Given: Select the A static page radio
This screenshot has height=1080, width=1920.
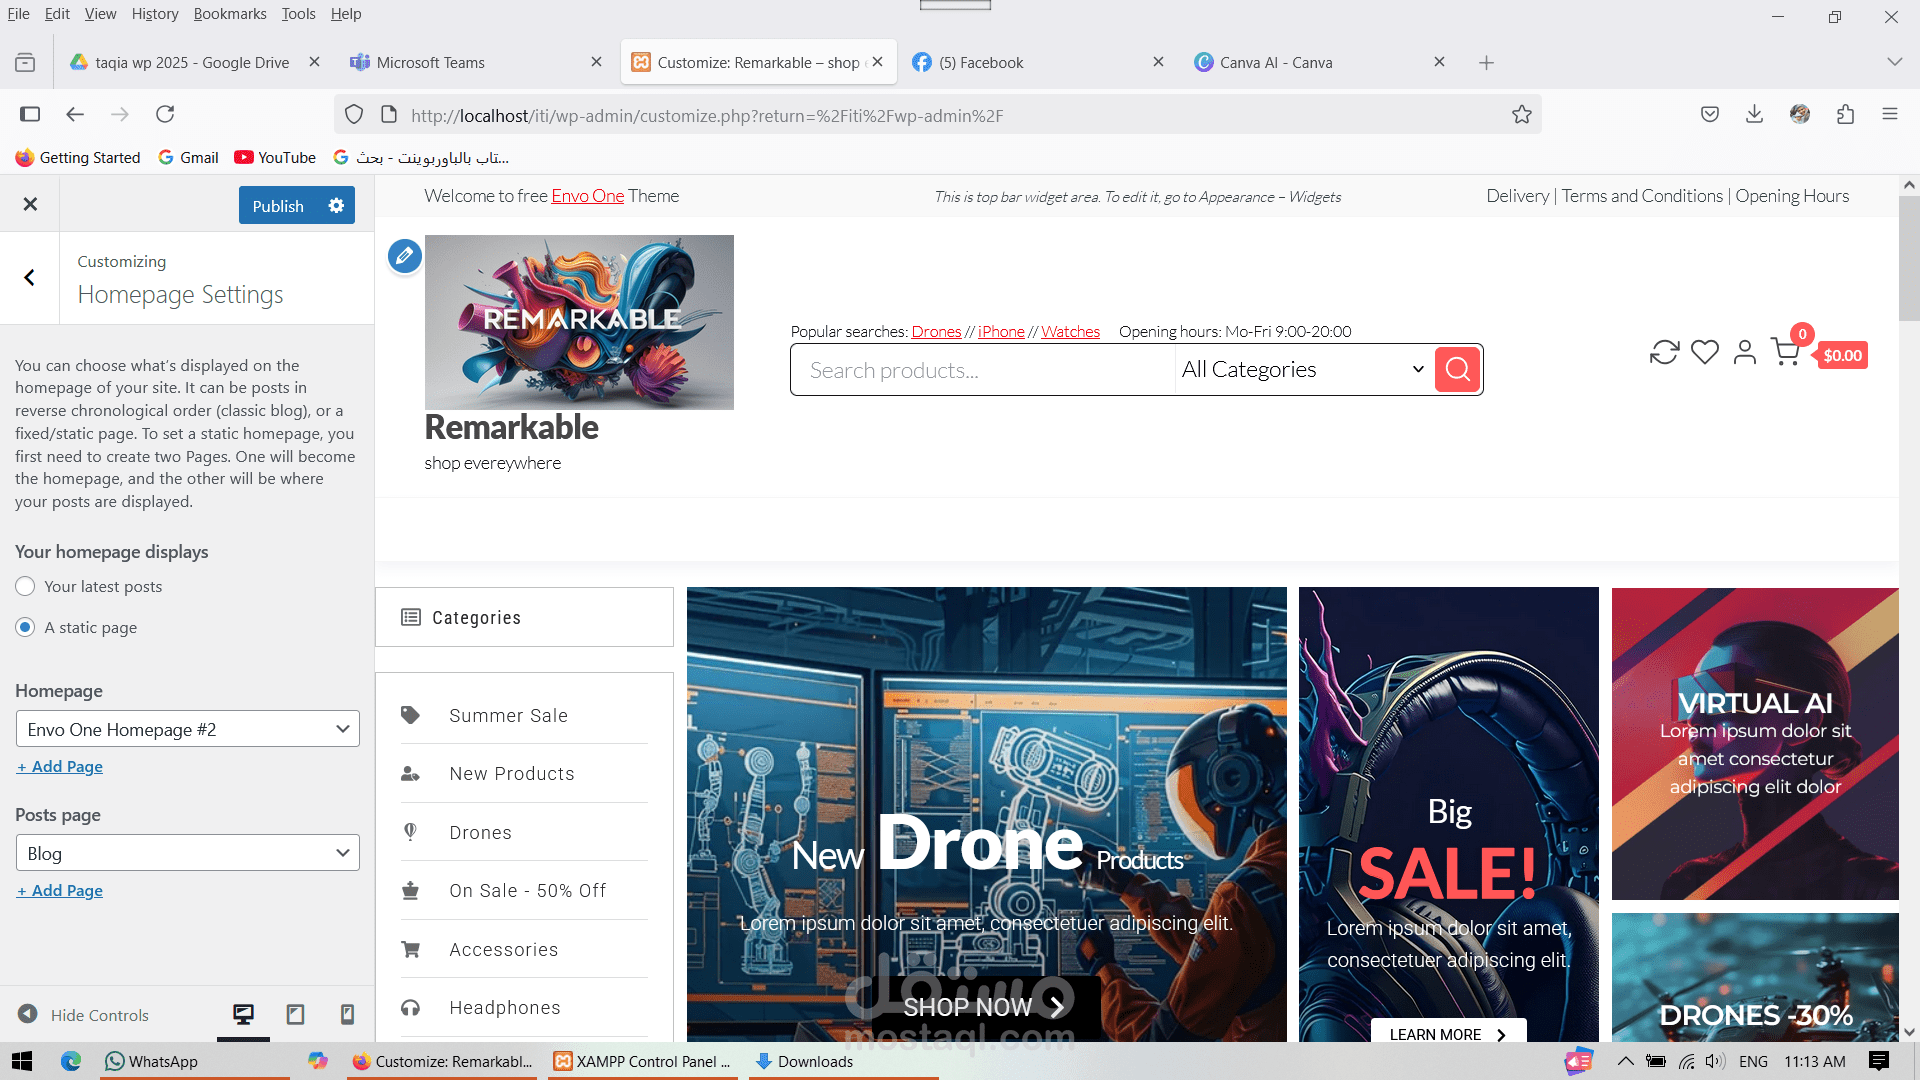Looking at the screenshot, I should pyautogui.click(x=25, y=627).
